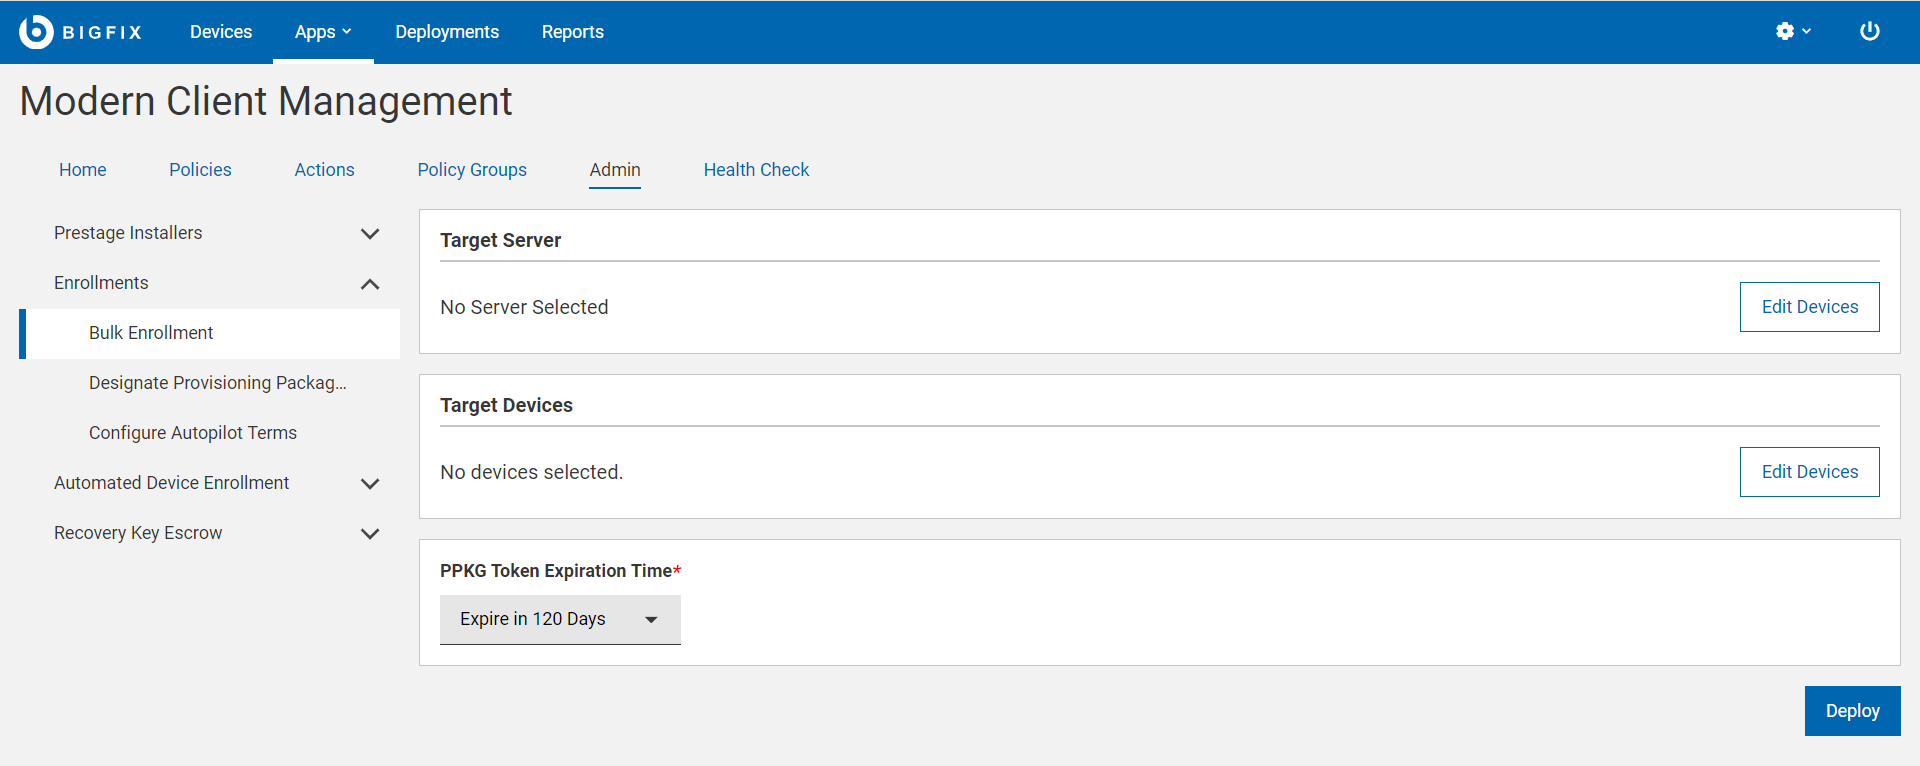Switch to the Policies tab

click(x=200, y=170)
